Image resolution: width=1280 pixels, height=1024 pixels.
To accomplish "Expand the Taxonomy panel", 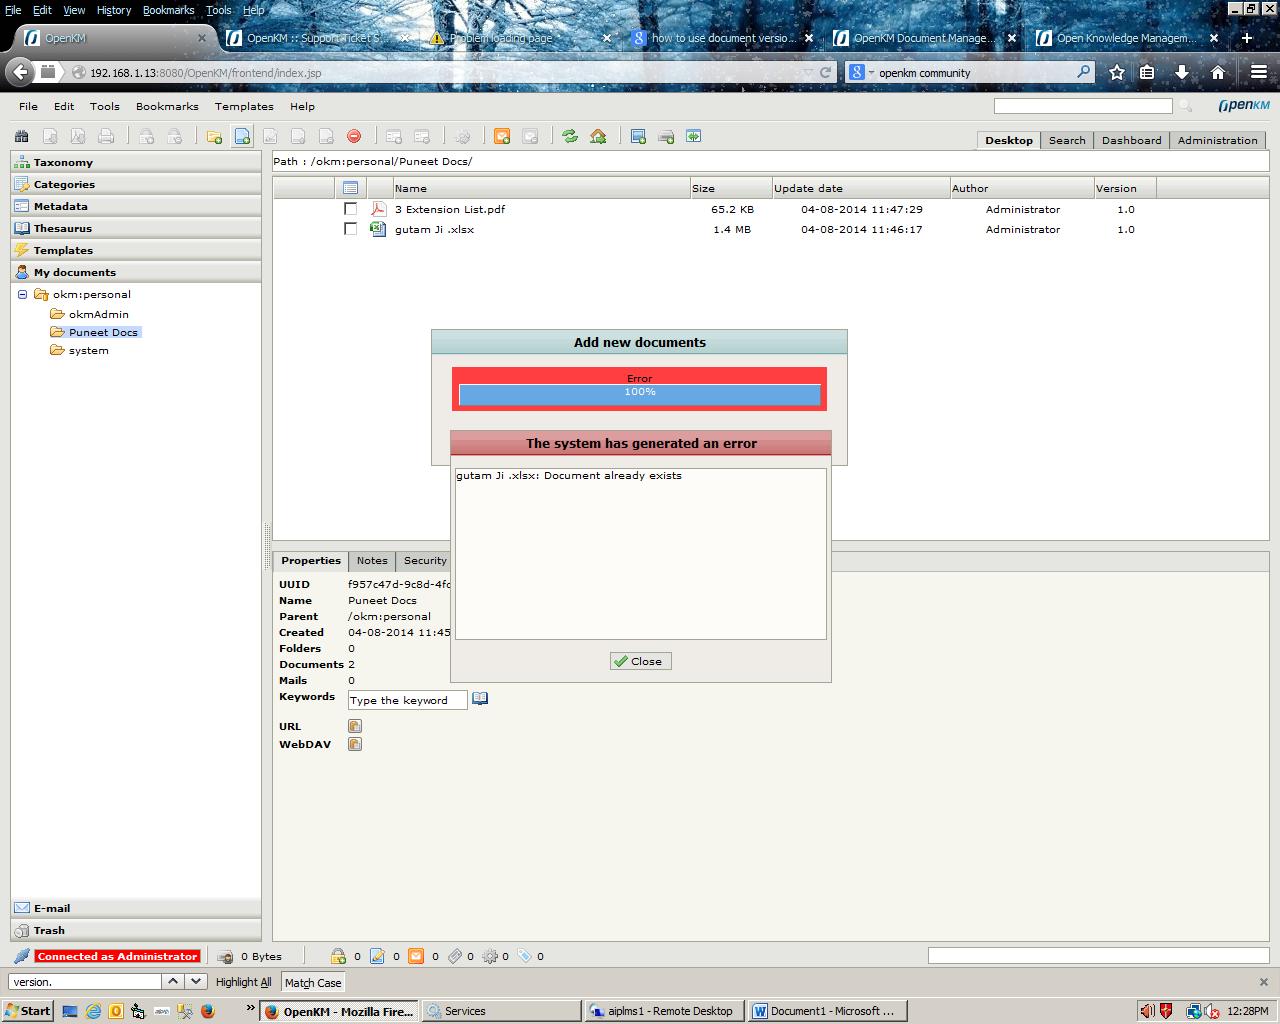I will (x=63, y=162).
